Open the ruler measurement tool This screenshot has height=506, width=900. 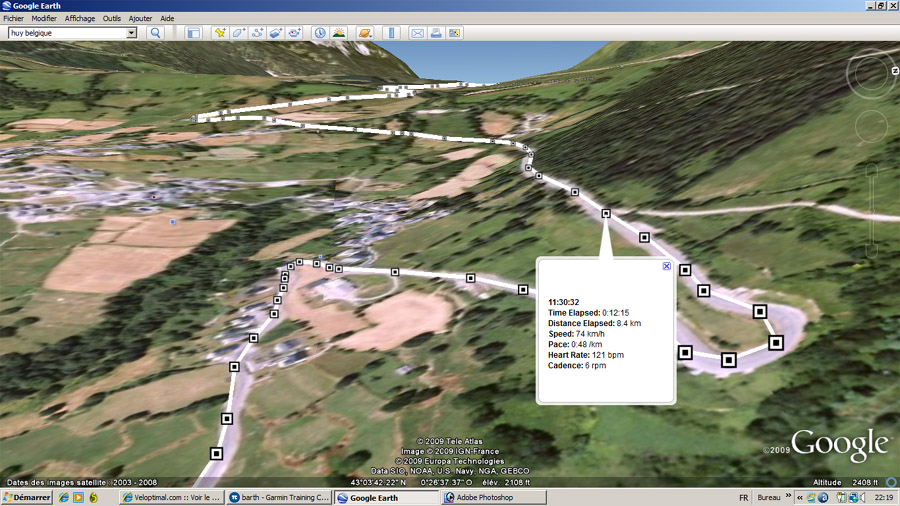pos(392,33)
